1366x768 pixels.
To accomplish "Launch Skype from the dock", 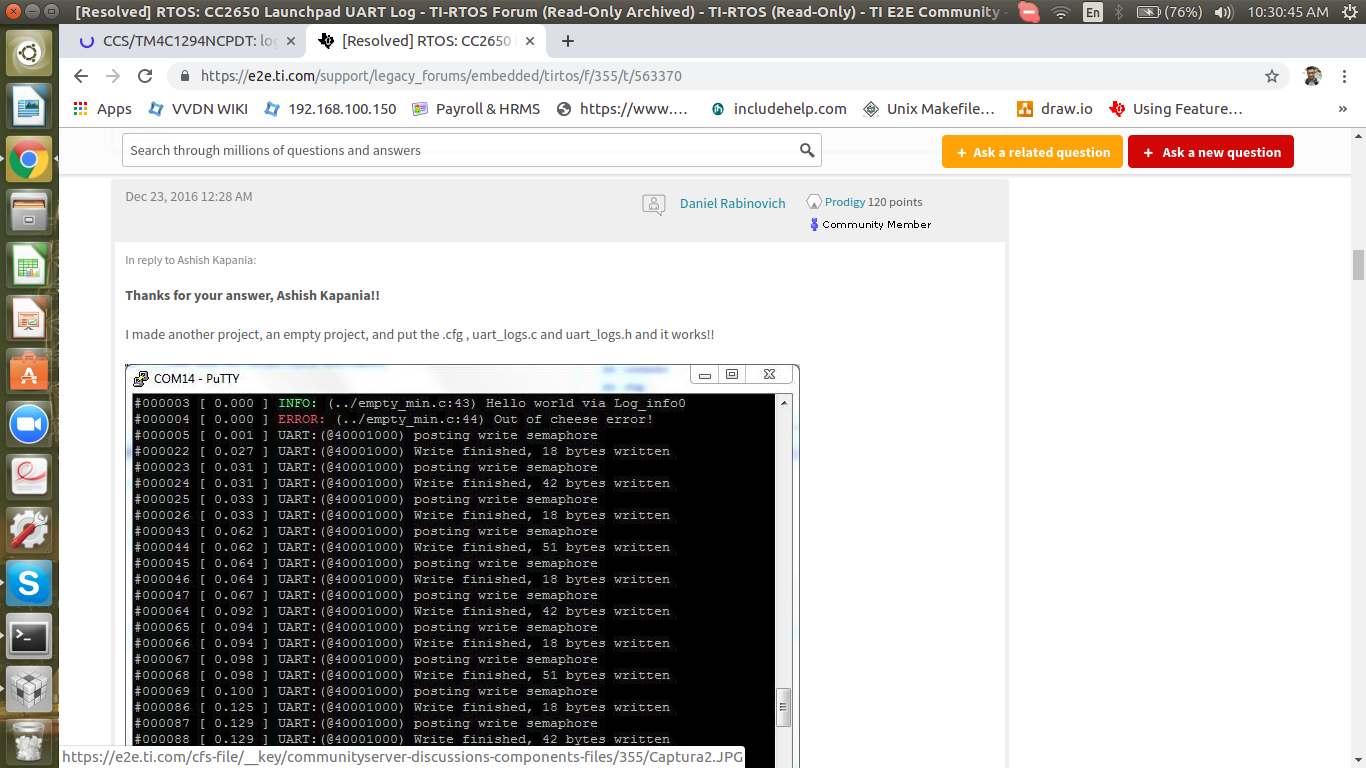I will coord(29,583).
